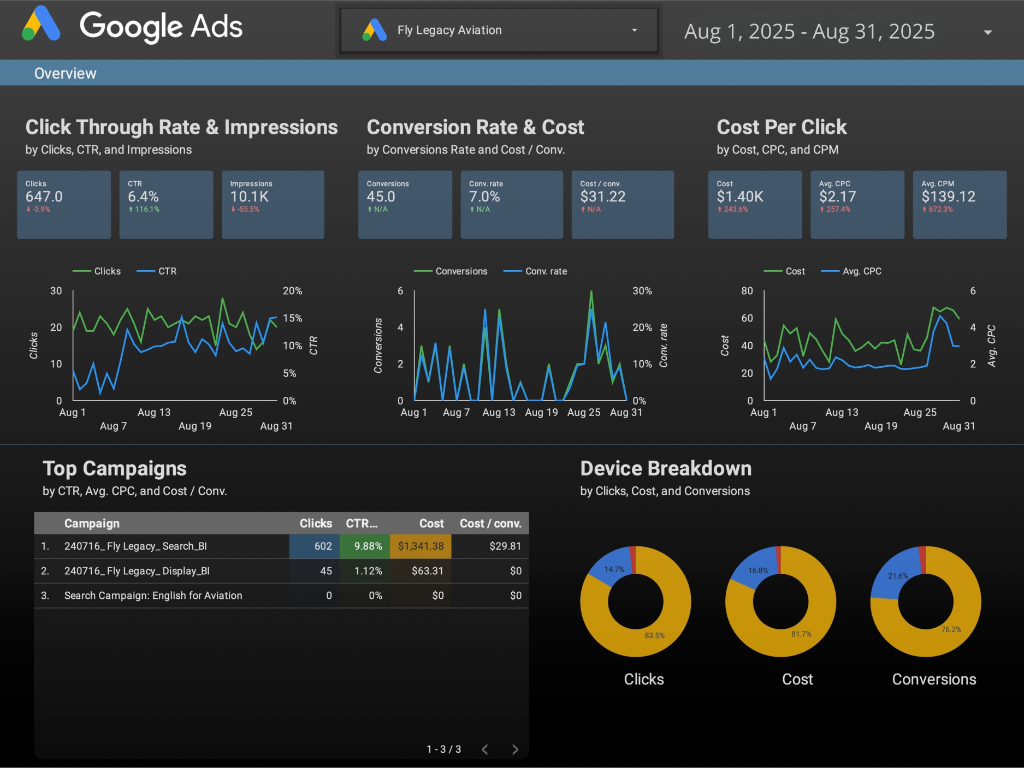Click the 1.12% CTR cell

(364, 571)
